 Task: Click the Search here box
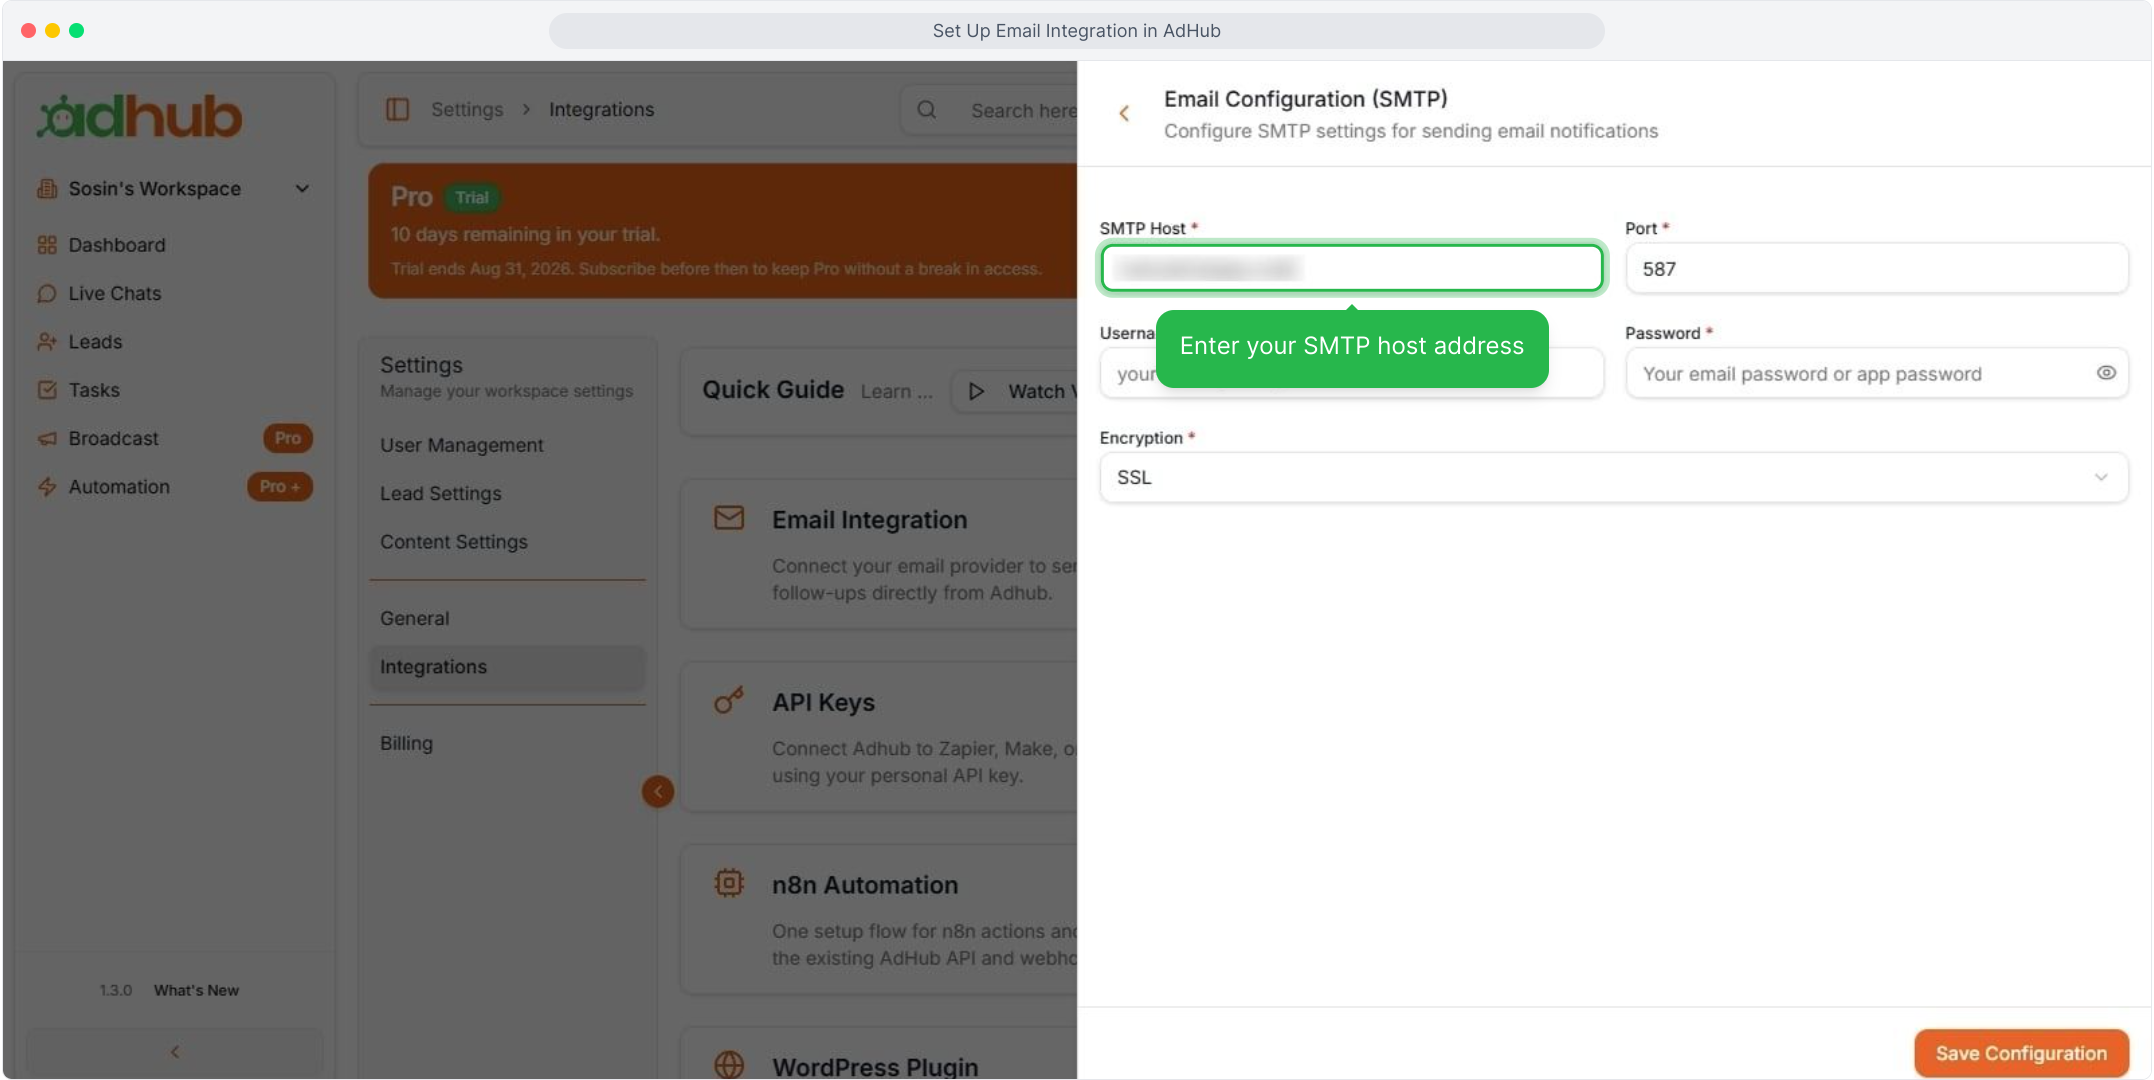coord(989,110)
